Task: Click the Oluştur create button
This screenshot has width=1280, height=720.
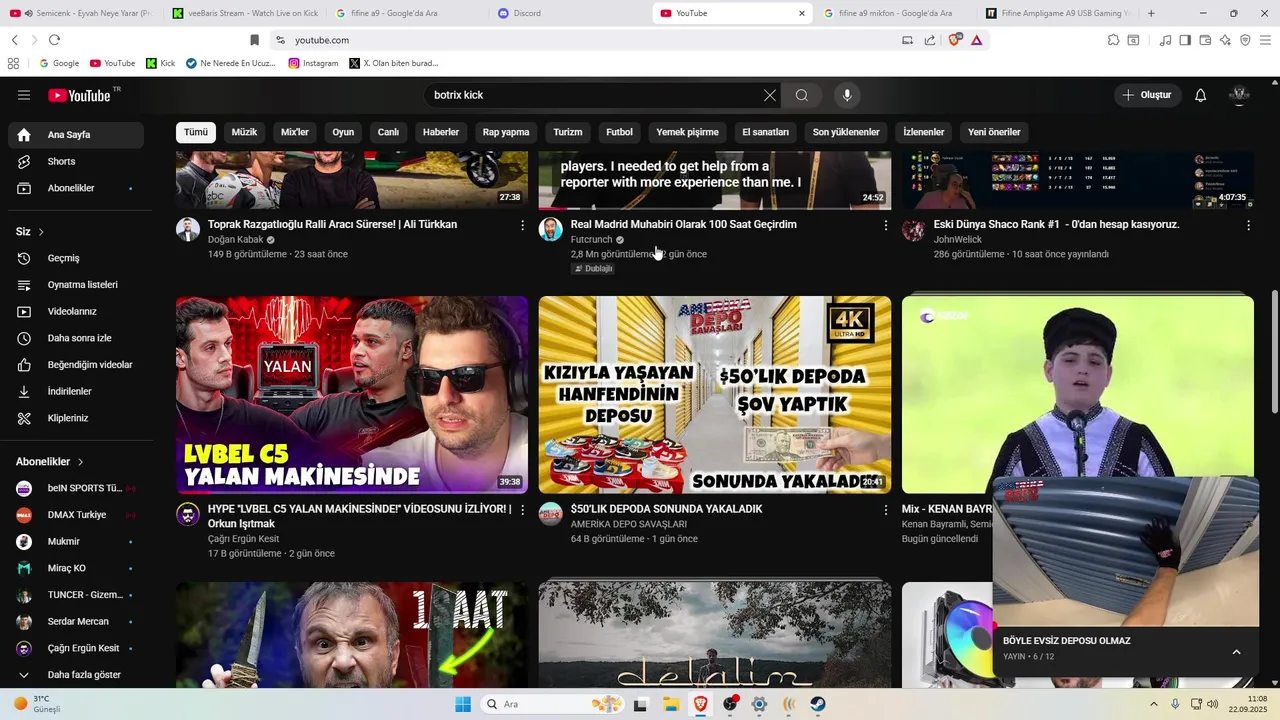Action: [x=1147, y=95]
